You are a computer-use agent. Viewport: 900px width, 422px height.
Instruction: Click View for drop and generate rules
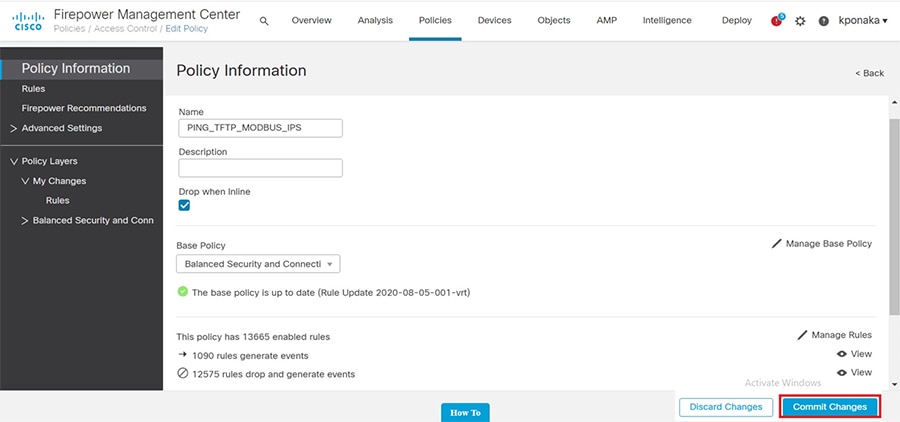point(862,373)
